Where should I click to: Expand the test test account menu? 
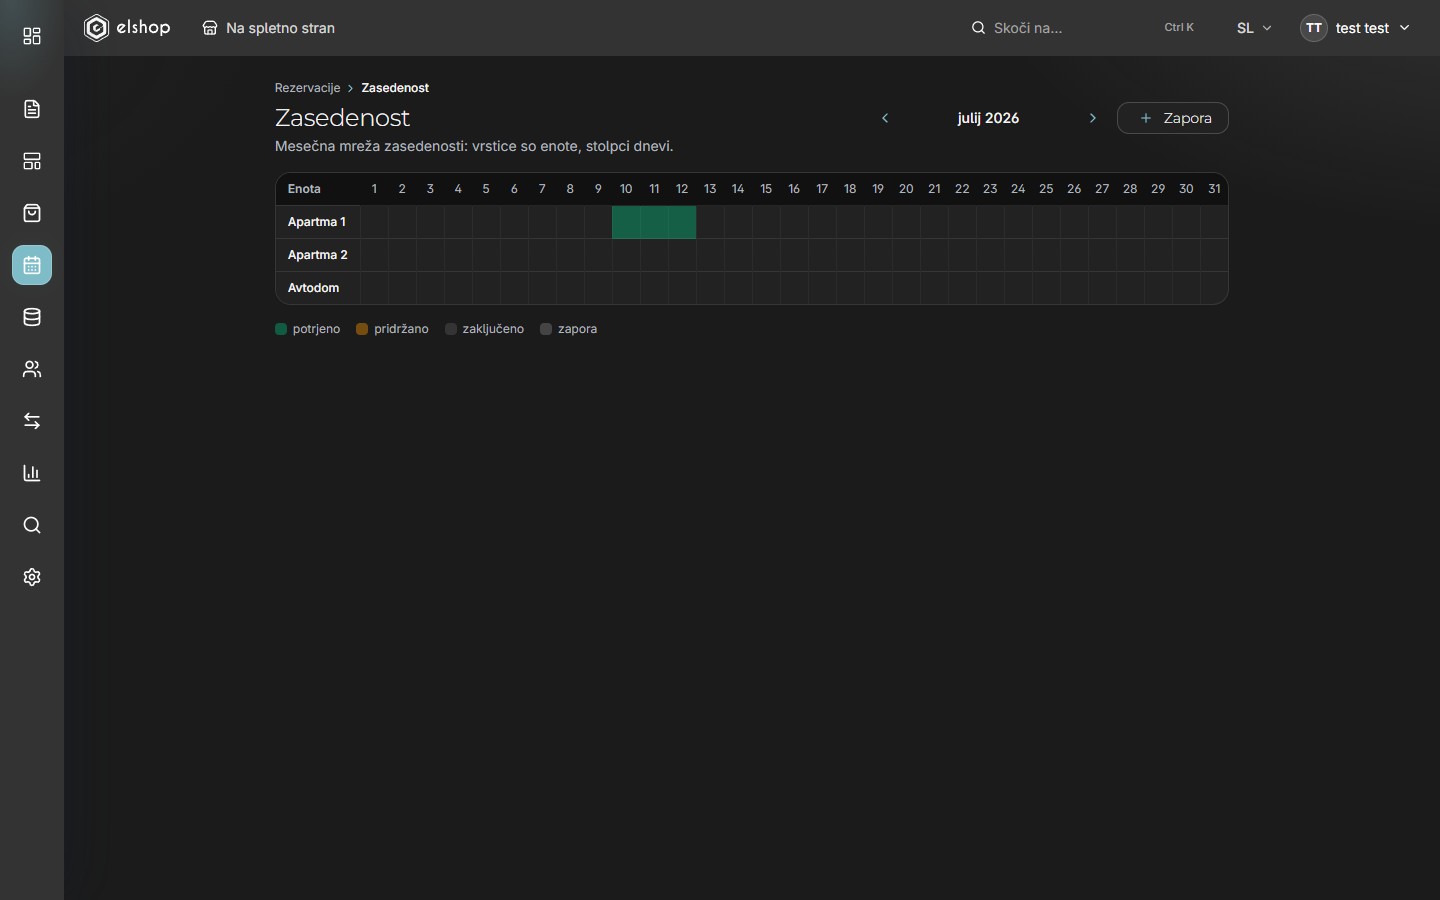click(x=1356, y=28)
